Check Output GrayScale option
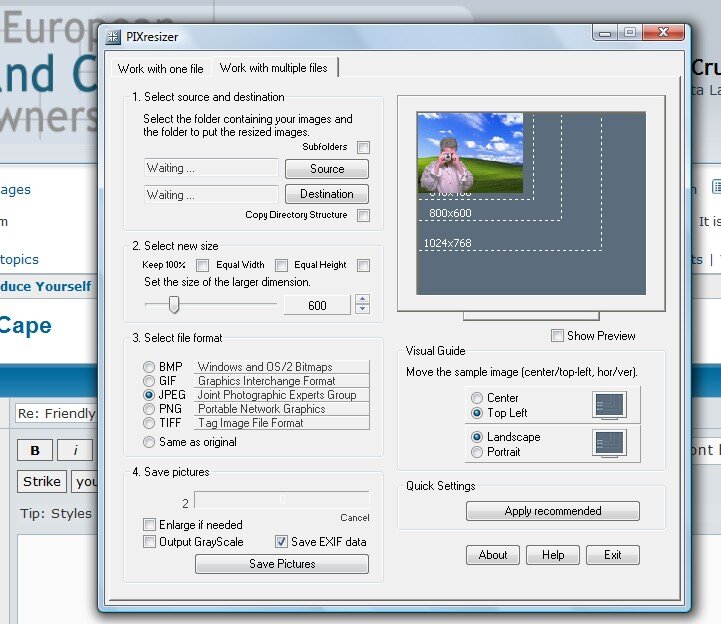The width and height of the screenshot is (721, 624). click(149, 542)
